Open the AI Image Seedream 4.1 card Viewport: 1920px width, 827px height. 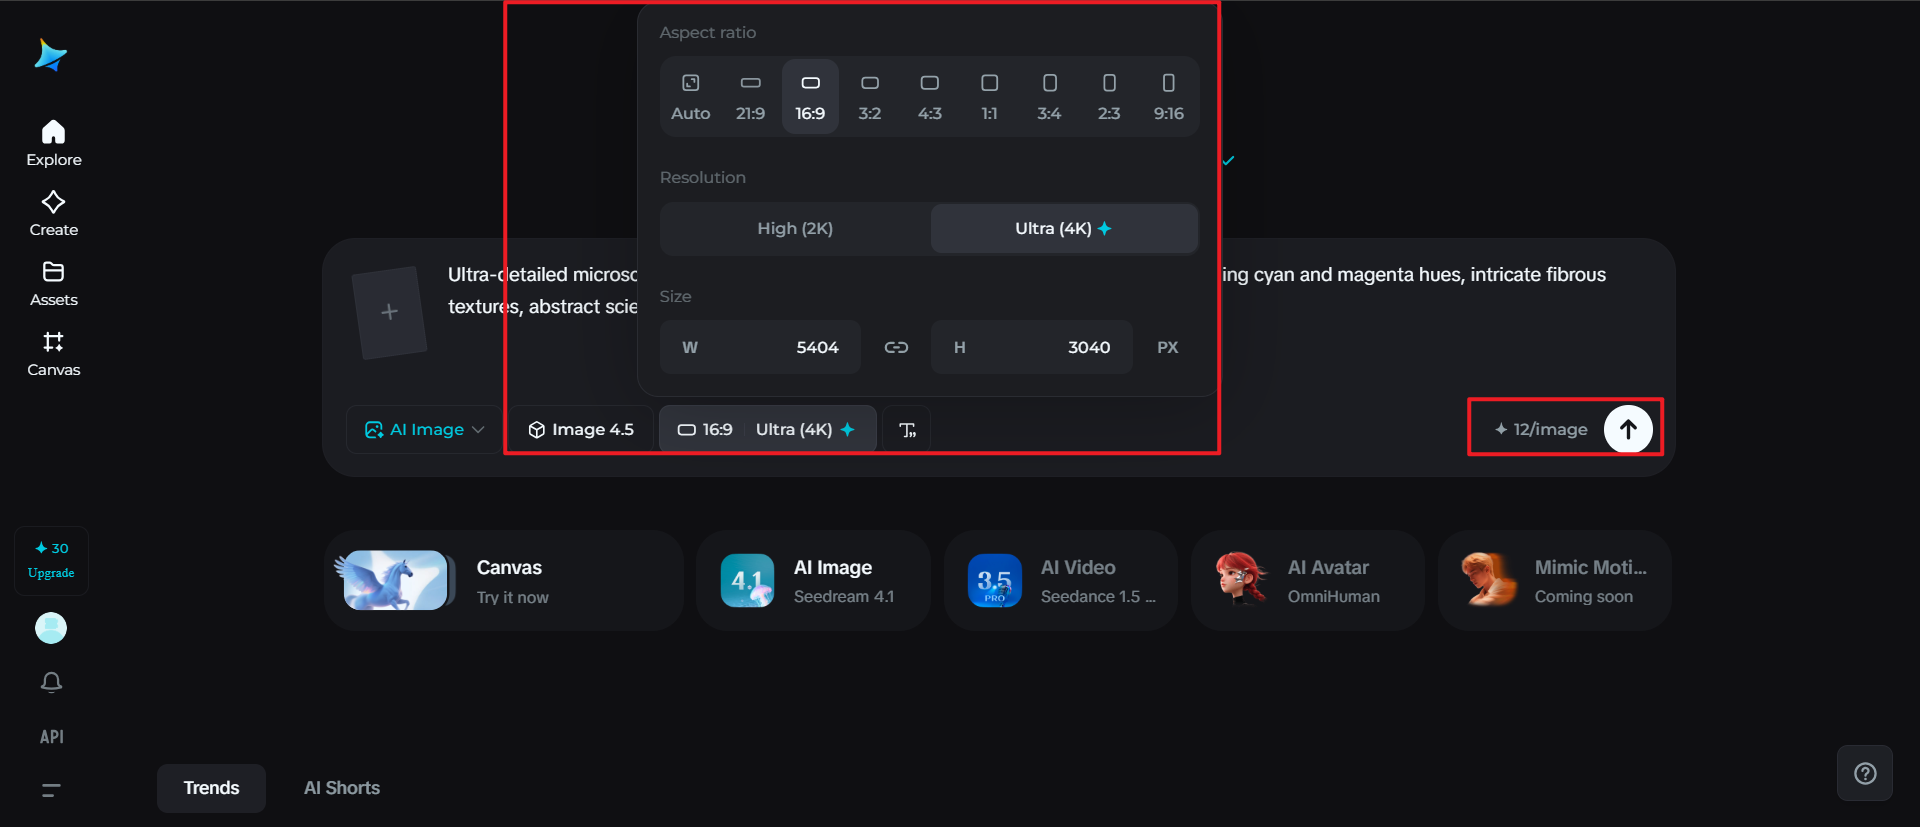[814, 581]
